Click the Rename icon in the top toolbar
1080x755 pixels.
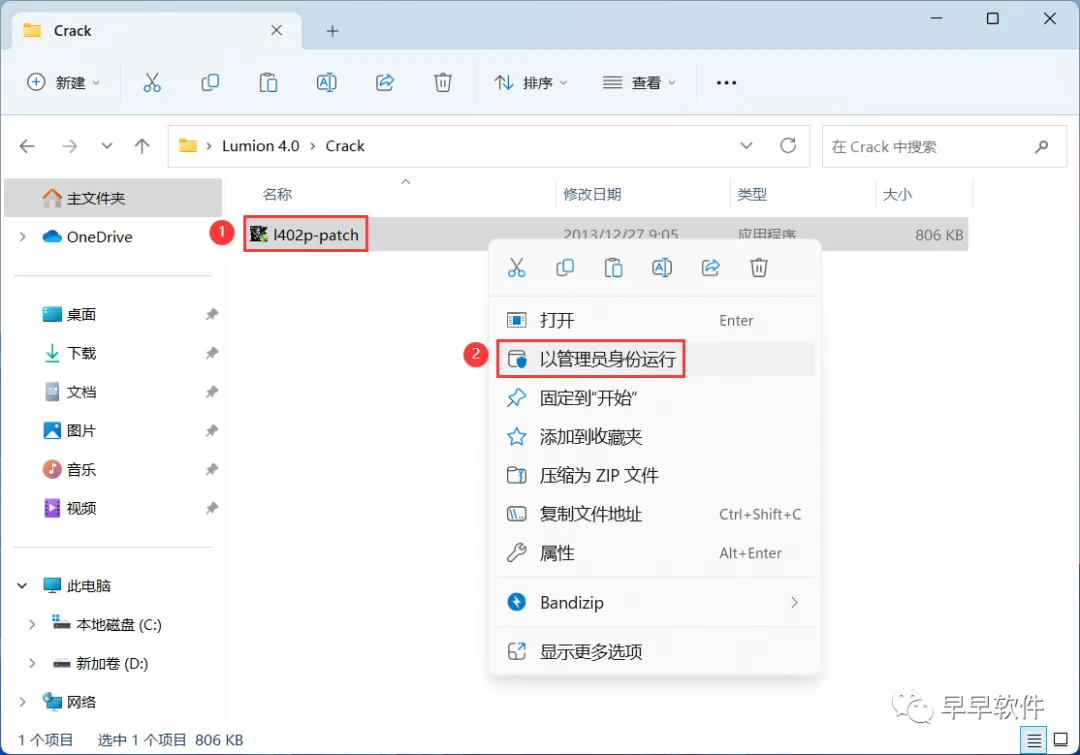pyautogui.click(x=326, y=83)
